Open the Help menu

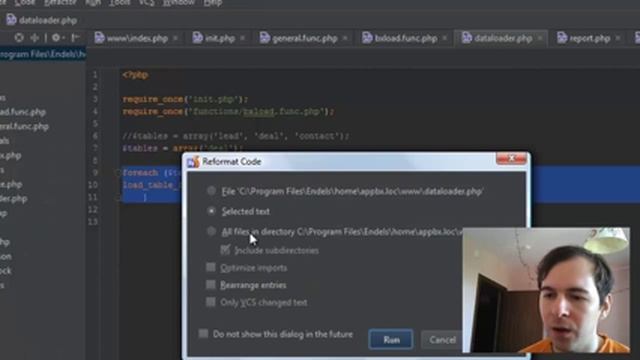point(213,3)
